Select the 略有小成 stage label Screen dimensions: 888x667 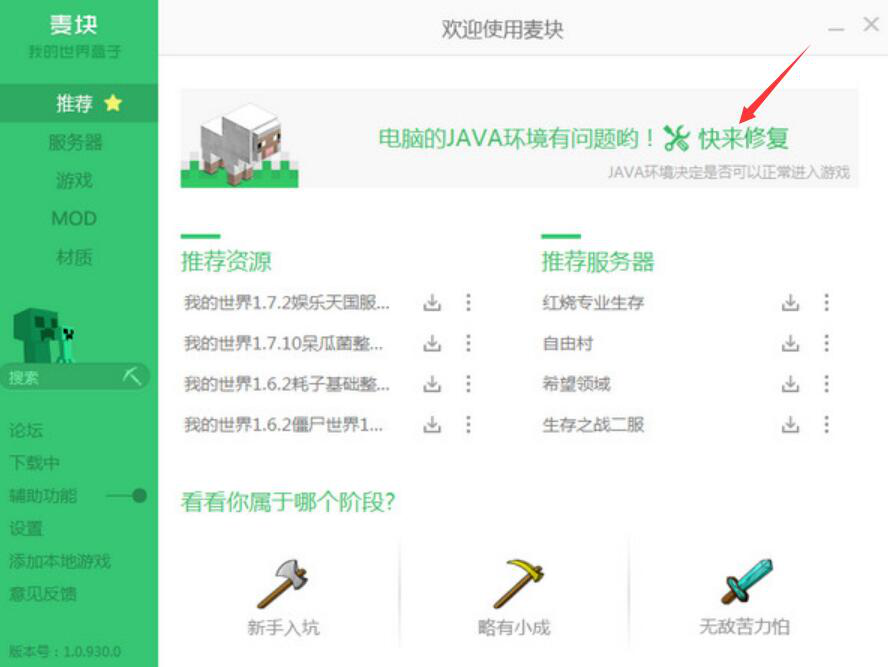pos(514,627)
